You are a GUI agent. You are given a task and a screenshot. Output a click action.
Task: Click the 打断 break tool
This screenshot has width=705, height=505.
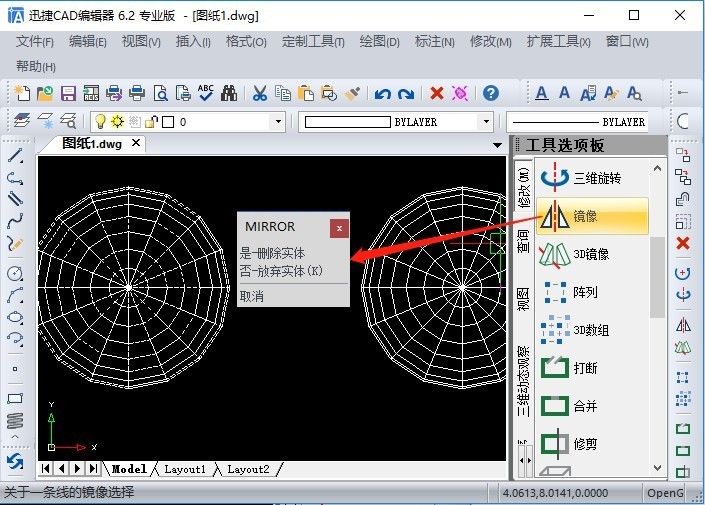click(x=592, y=368)
